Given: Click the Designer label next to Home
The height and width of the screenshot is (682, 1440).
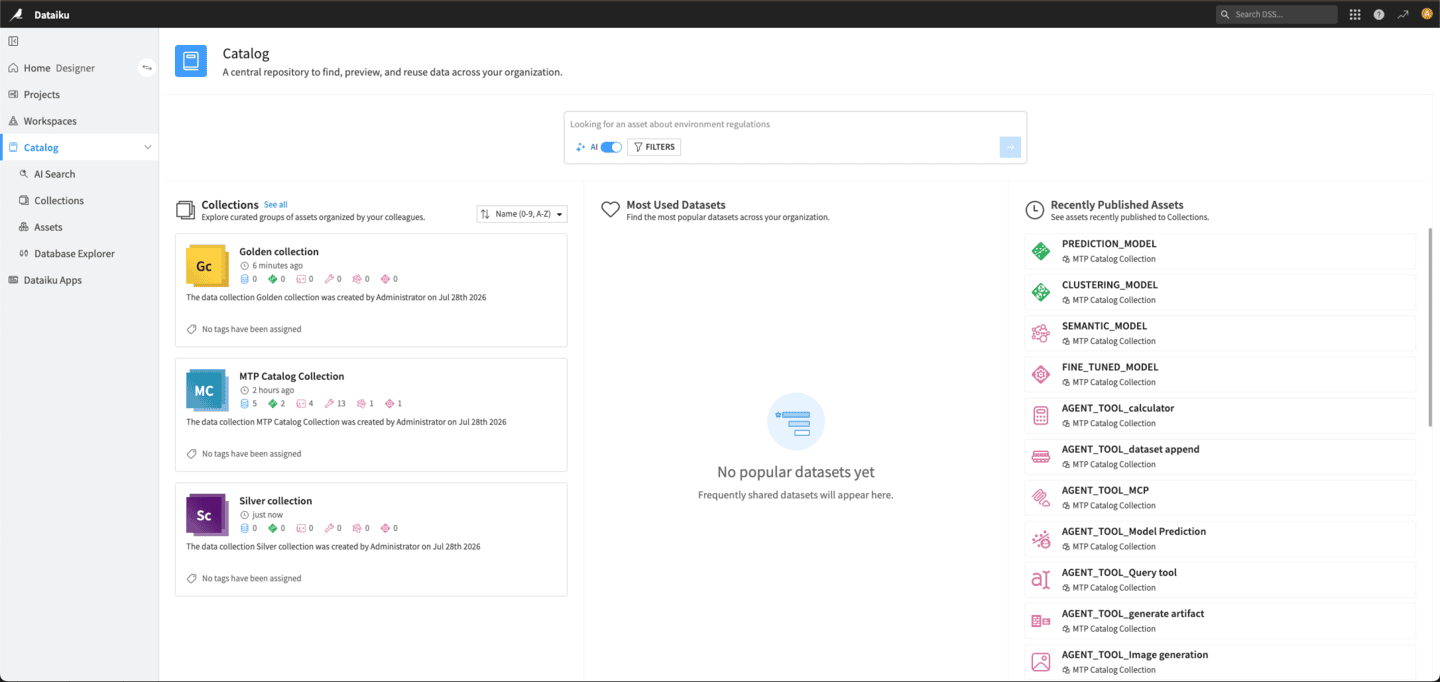Looking at the screenshot, I should click(75, 68).
